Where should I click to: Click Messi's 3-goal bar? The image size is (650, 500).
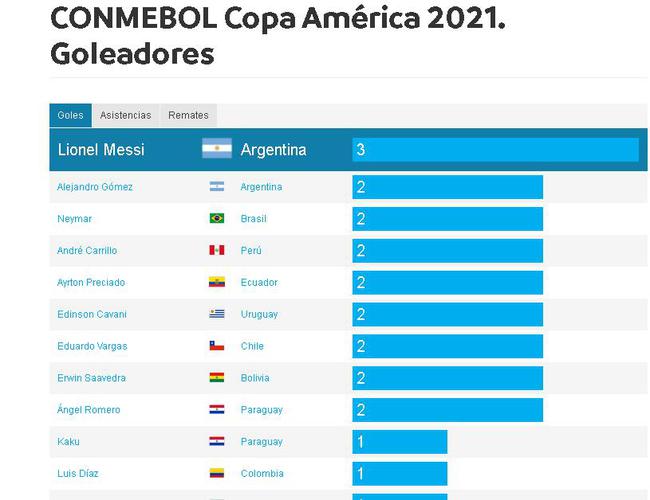point(495,149)
